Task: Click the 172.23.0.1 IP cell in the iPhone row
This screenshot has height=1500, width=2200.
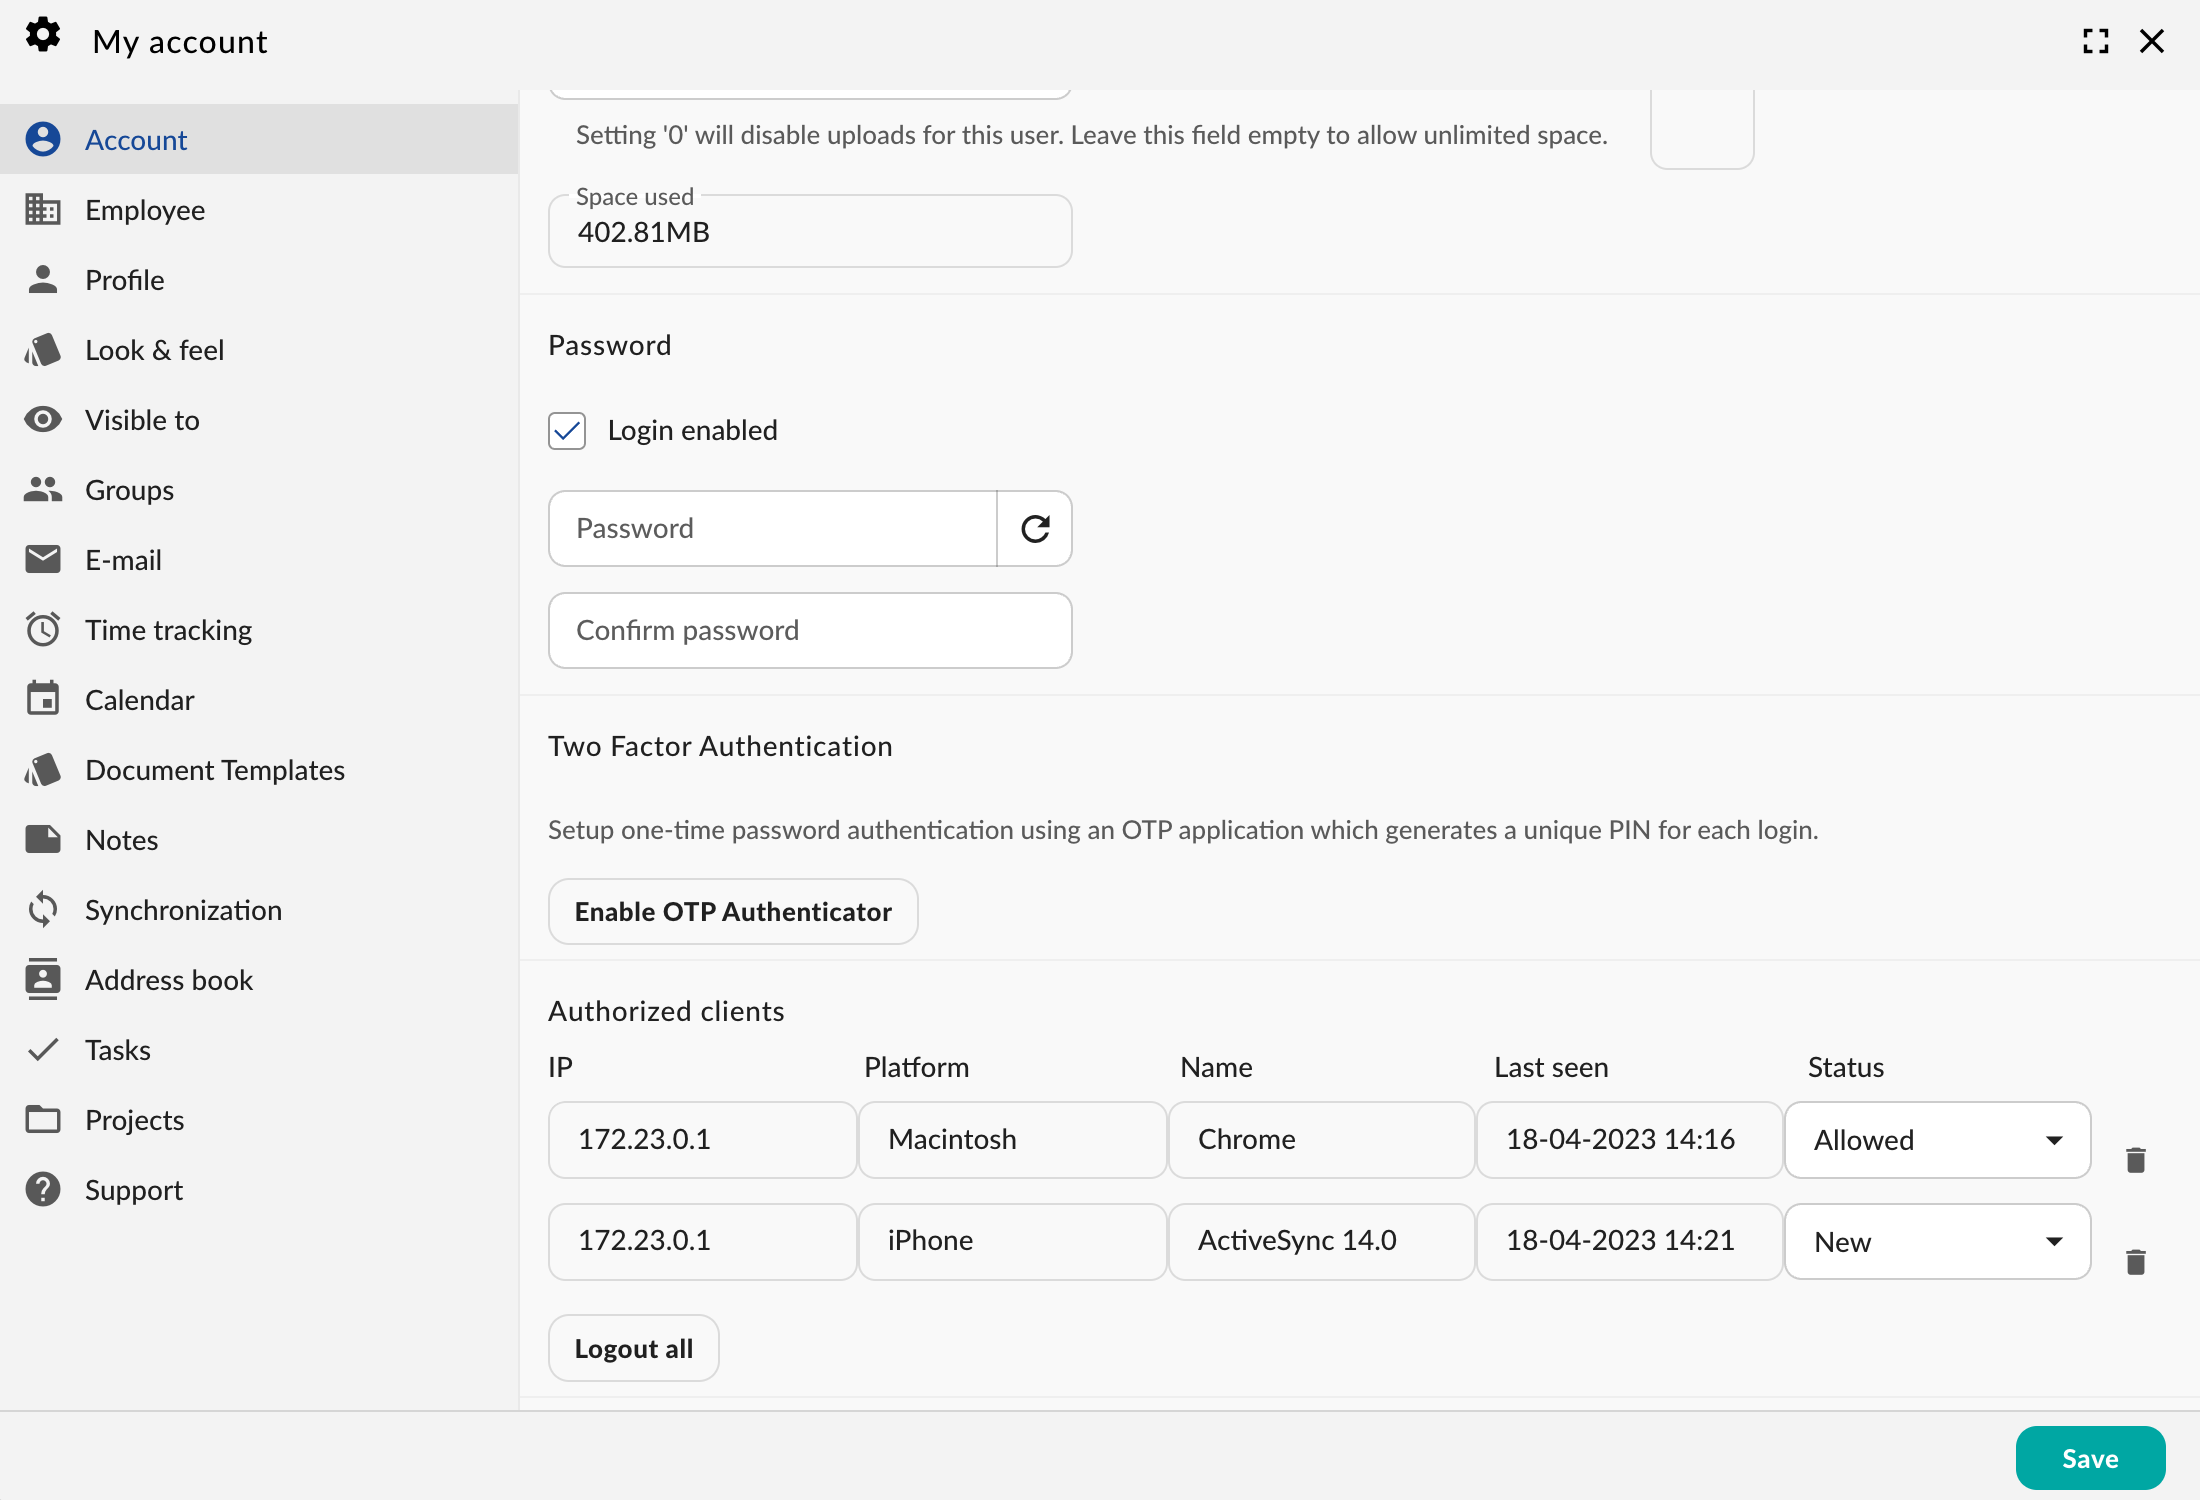Action: pos(702,1241)
